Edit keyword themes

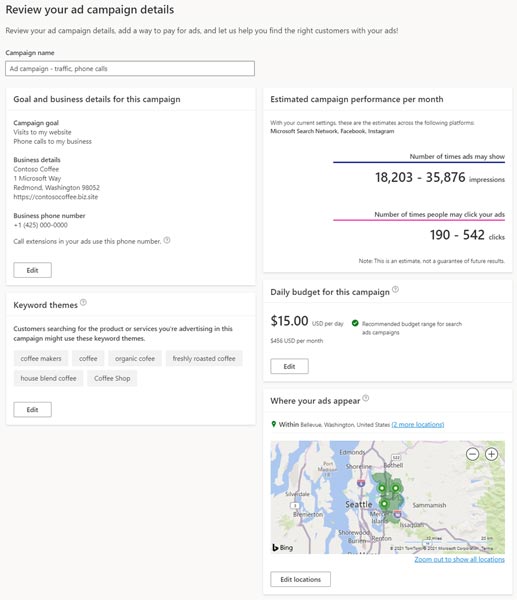[x=33, y=409]
